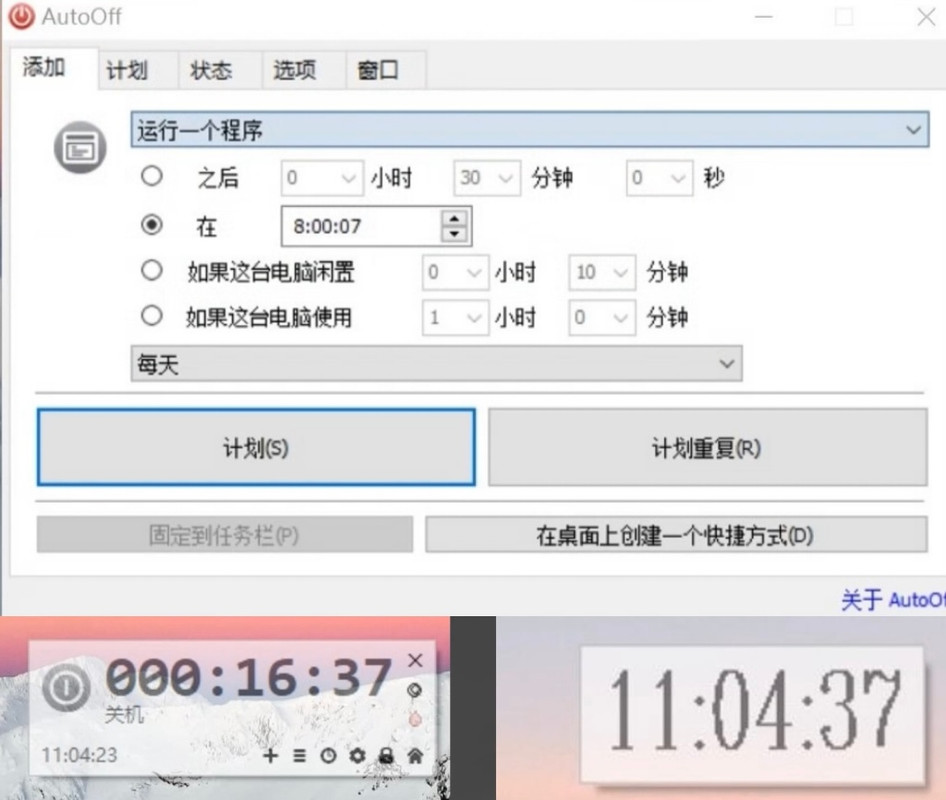Decrease the time with the down spinner arrow
Image resolution: width=946 pixels, height=800 pixels.
[454, 234]
